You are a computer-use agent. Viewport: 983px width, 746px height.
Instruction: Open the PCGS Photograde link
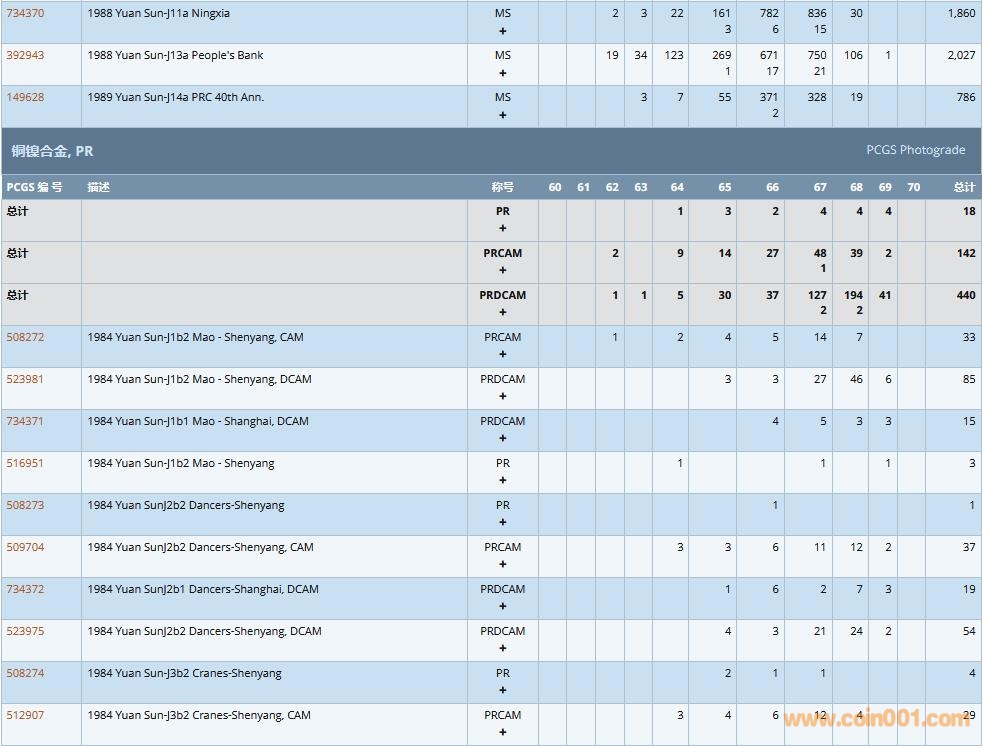click(x=915, y=150)
